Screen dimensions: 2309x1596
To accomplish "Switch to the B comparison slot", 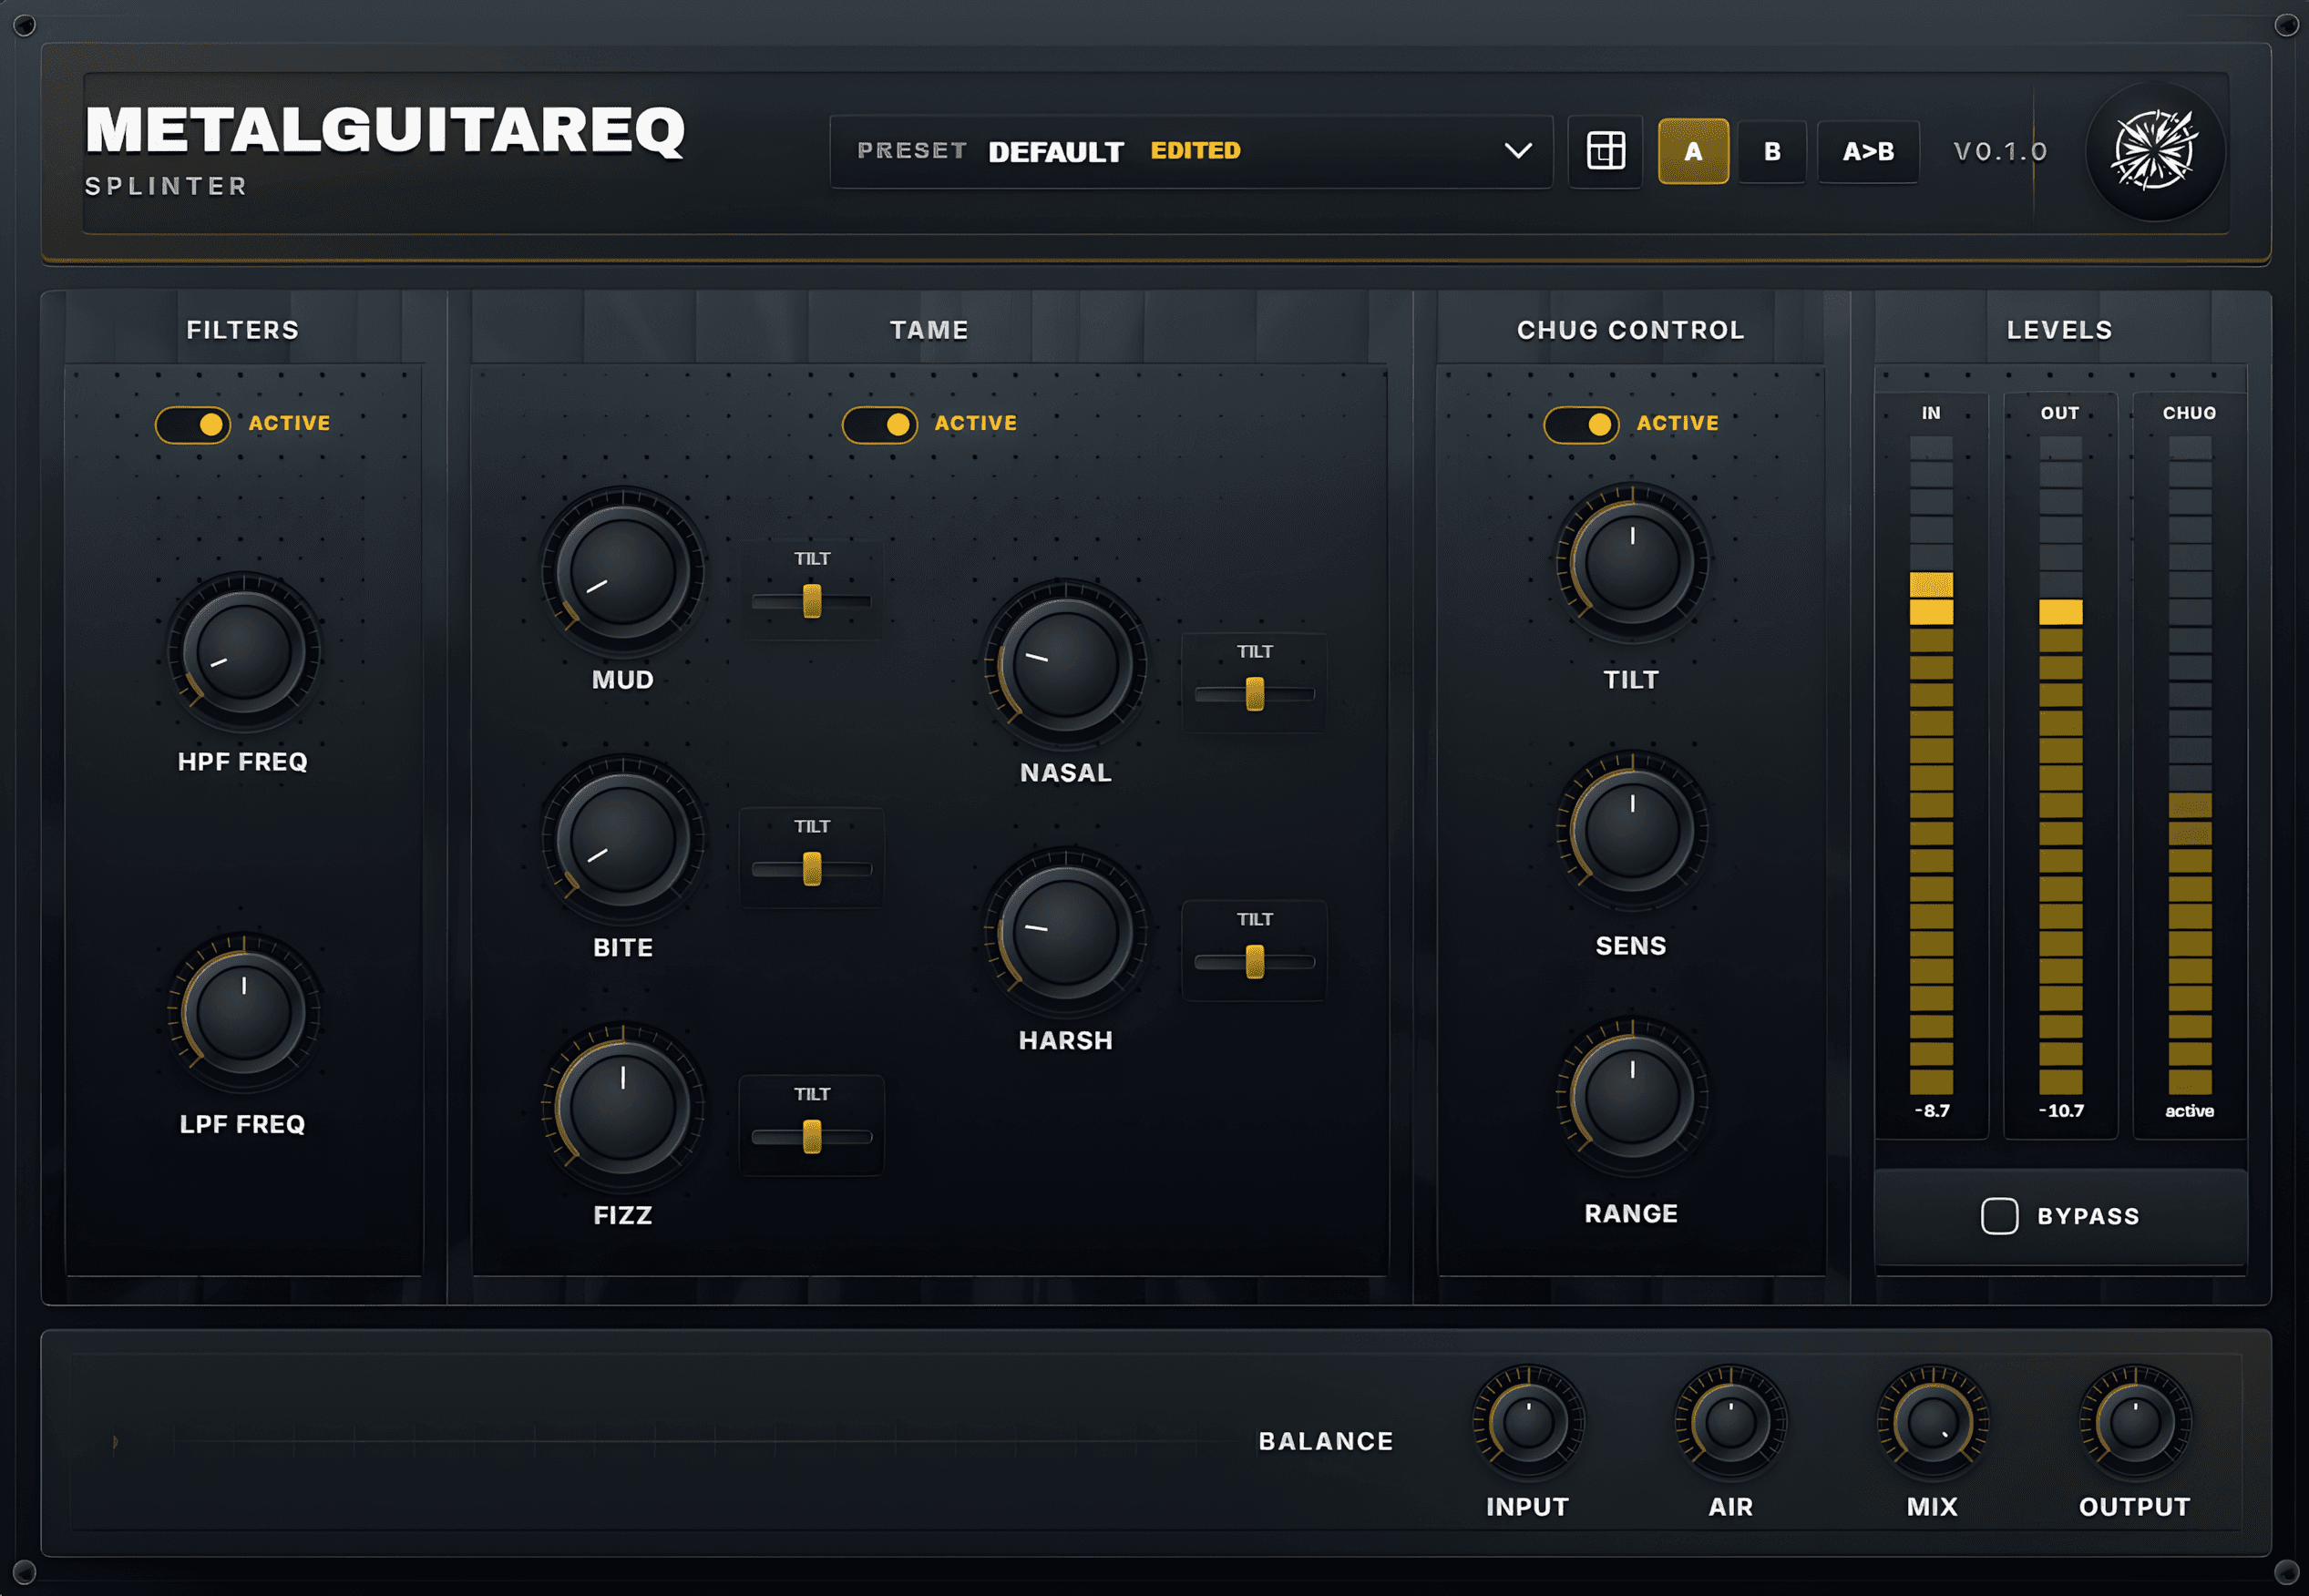I will (1772, 151).
